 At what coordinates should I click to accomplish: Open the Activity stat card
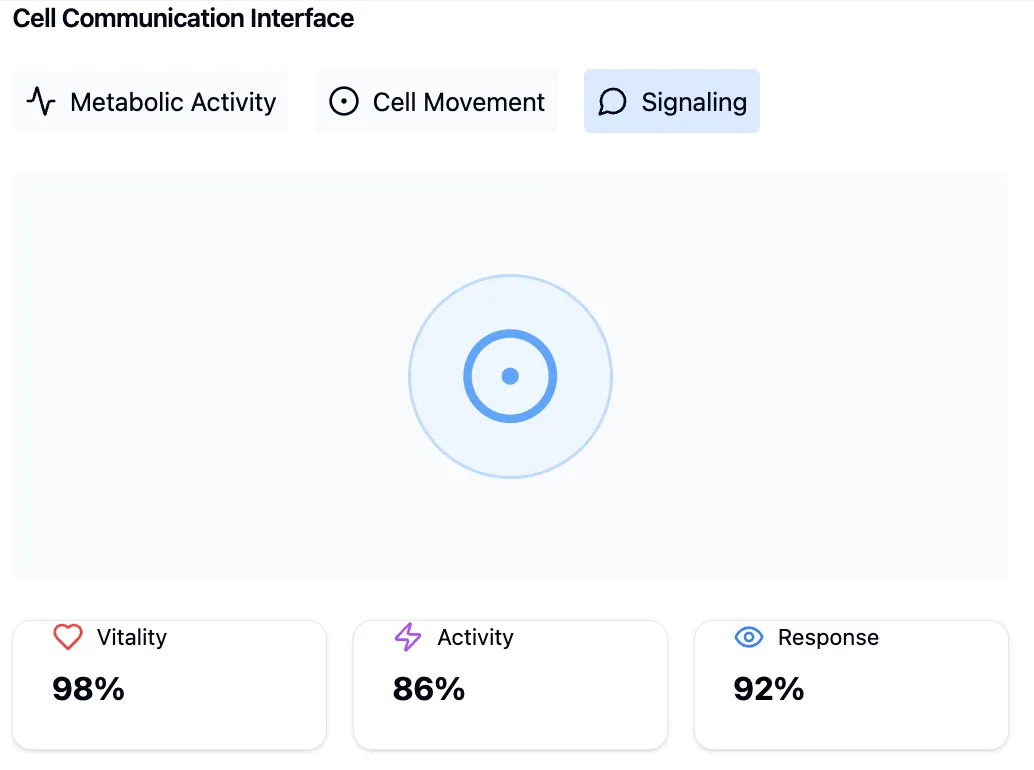510,685
